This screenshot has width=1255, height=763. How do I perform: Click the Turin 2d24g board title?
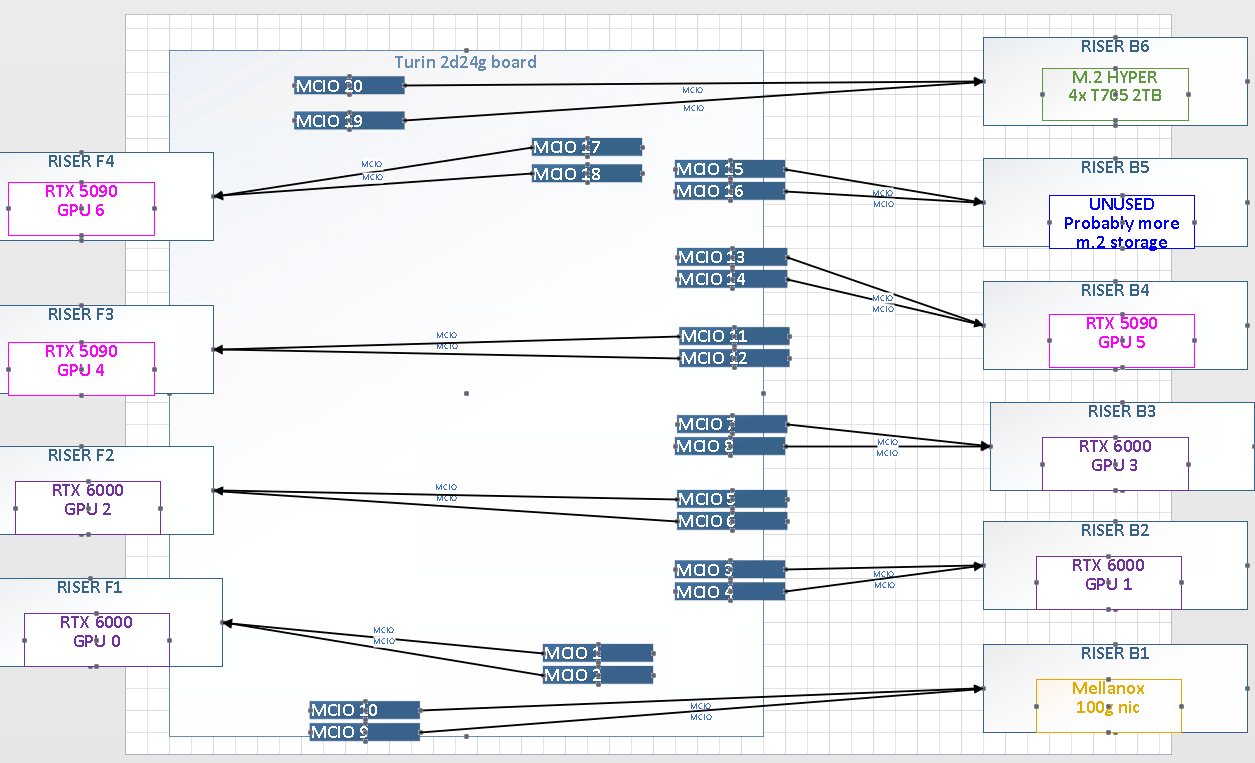[465, 62]
